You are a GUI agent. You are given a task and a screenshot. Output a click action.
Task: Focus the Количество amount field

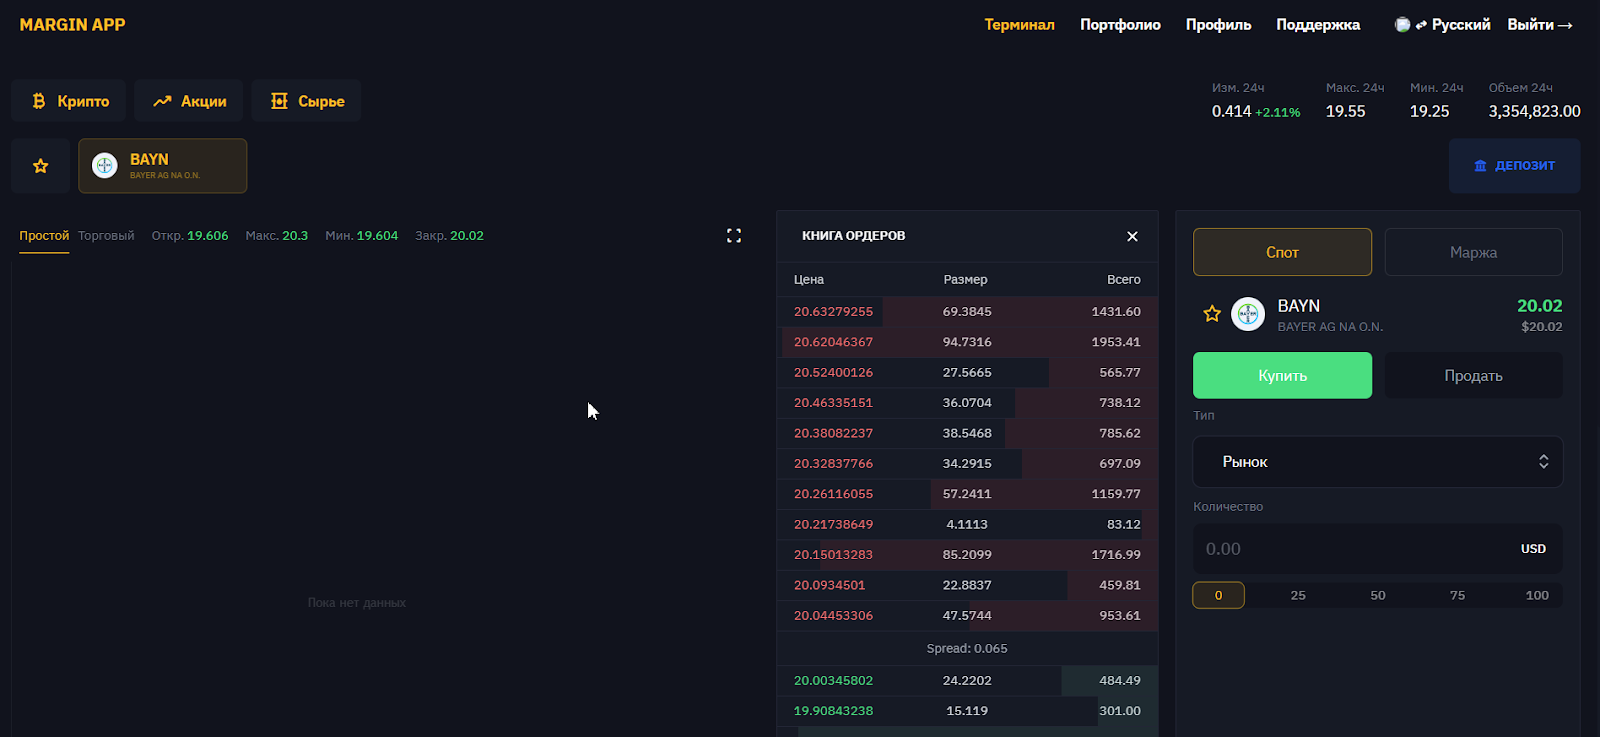pos(1377,549)
